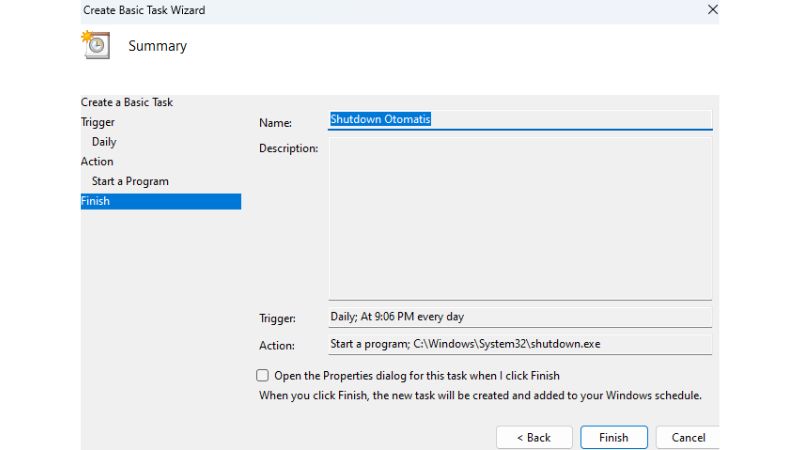Close the Create Basic Task Wizard window
Viewport: 800px width, 450px height.
(712, 9)
